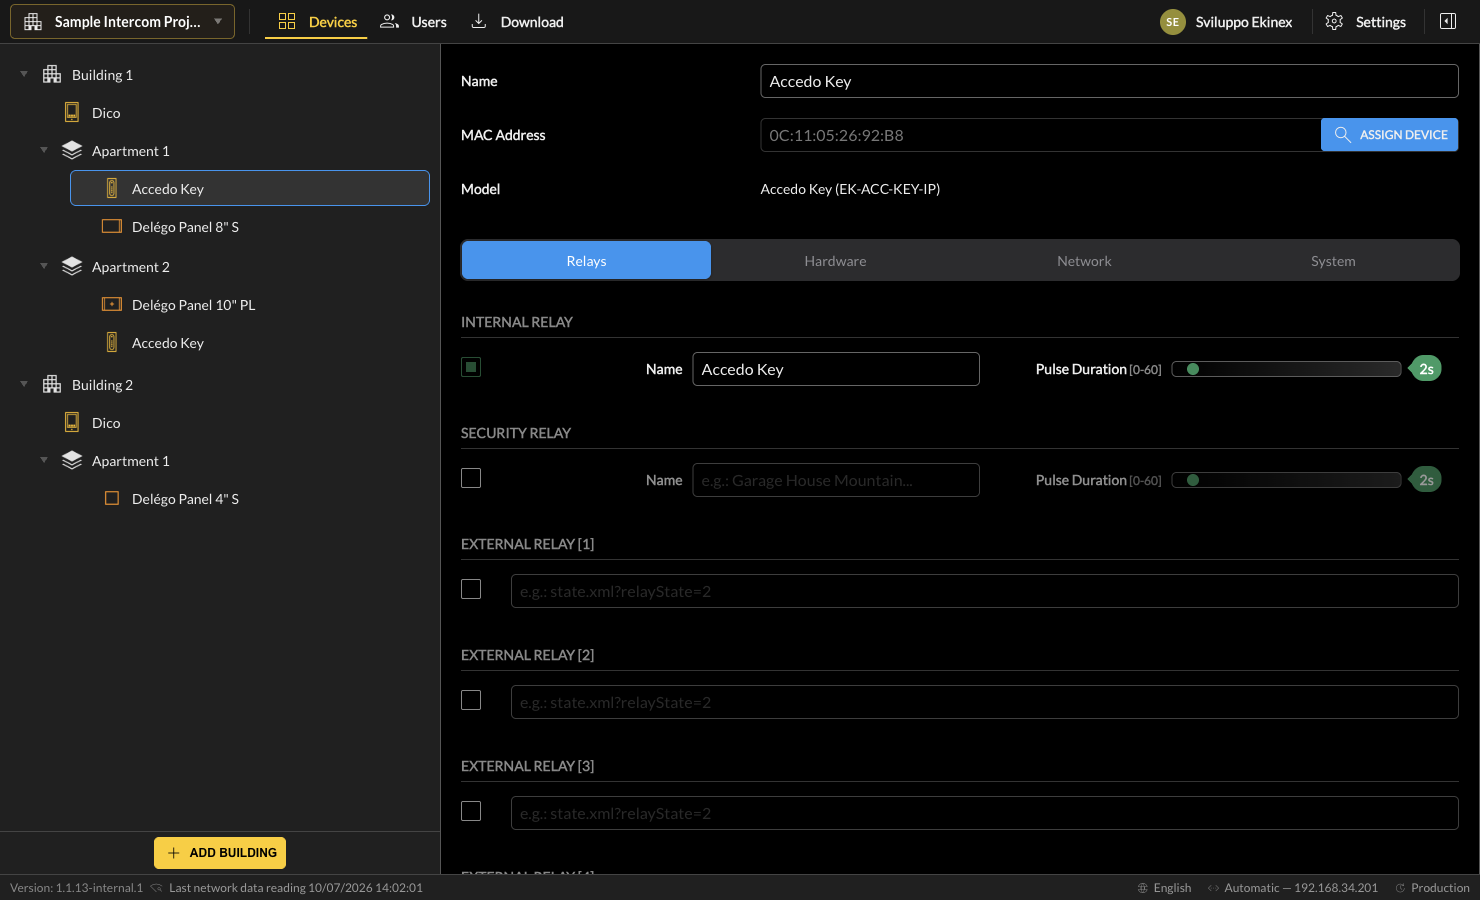Click the collapse side panel icon
This screenshot has height=900, width=1480.
tap(1448, 21)
